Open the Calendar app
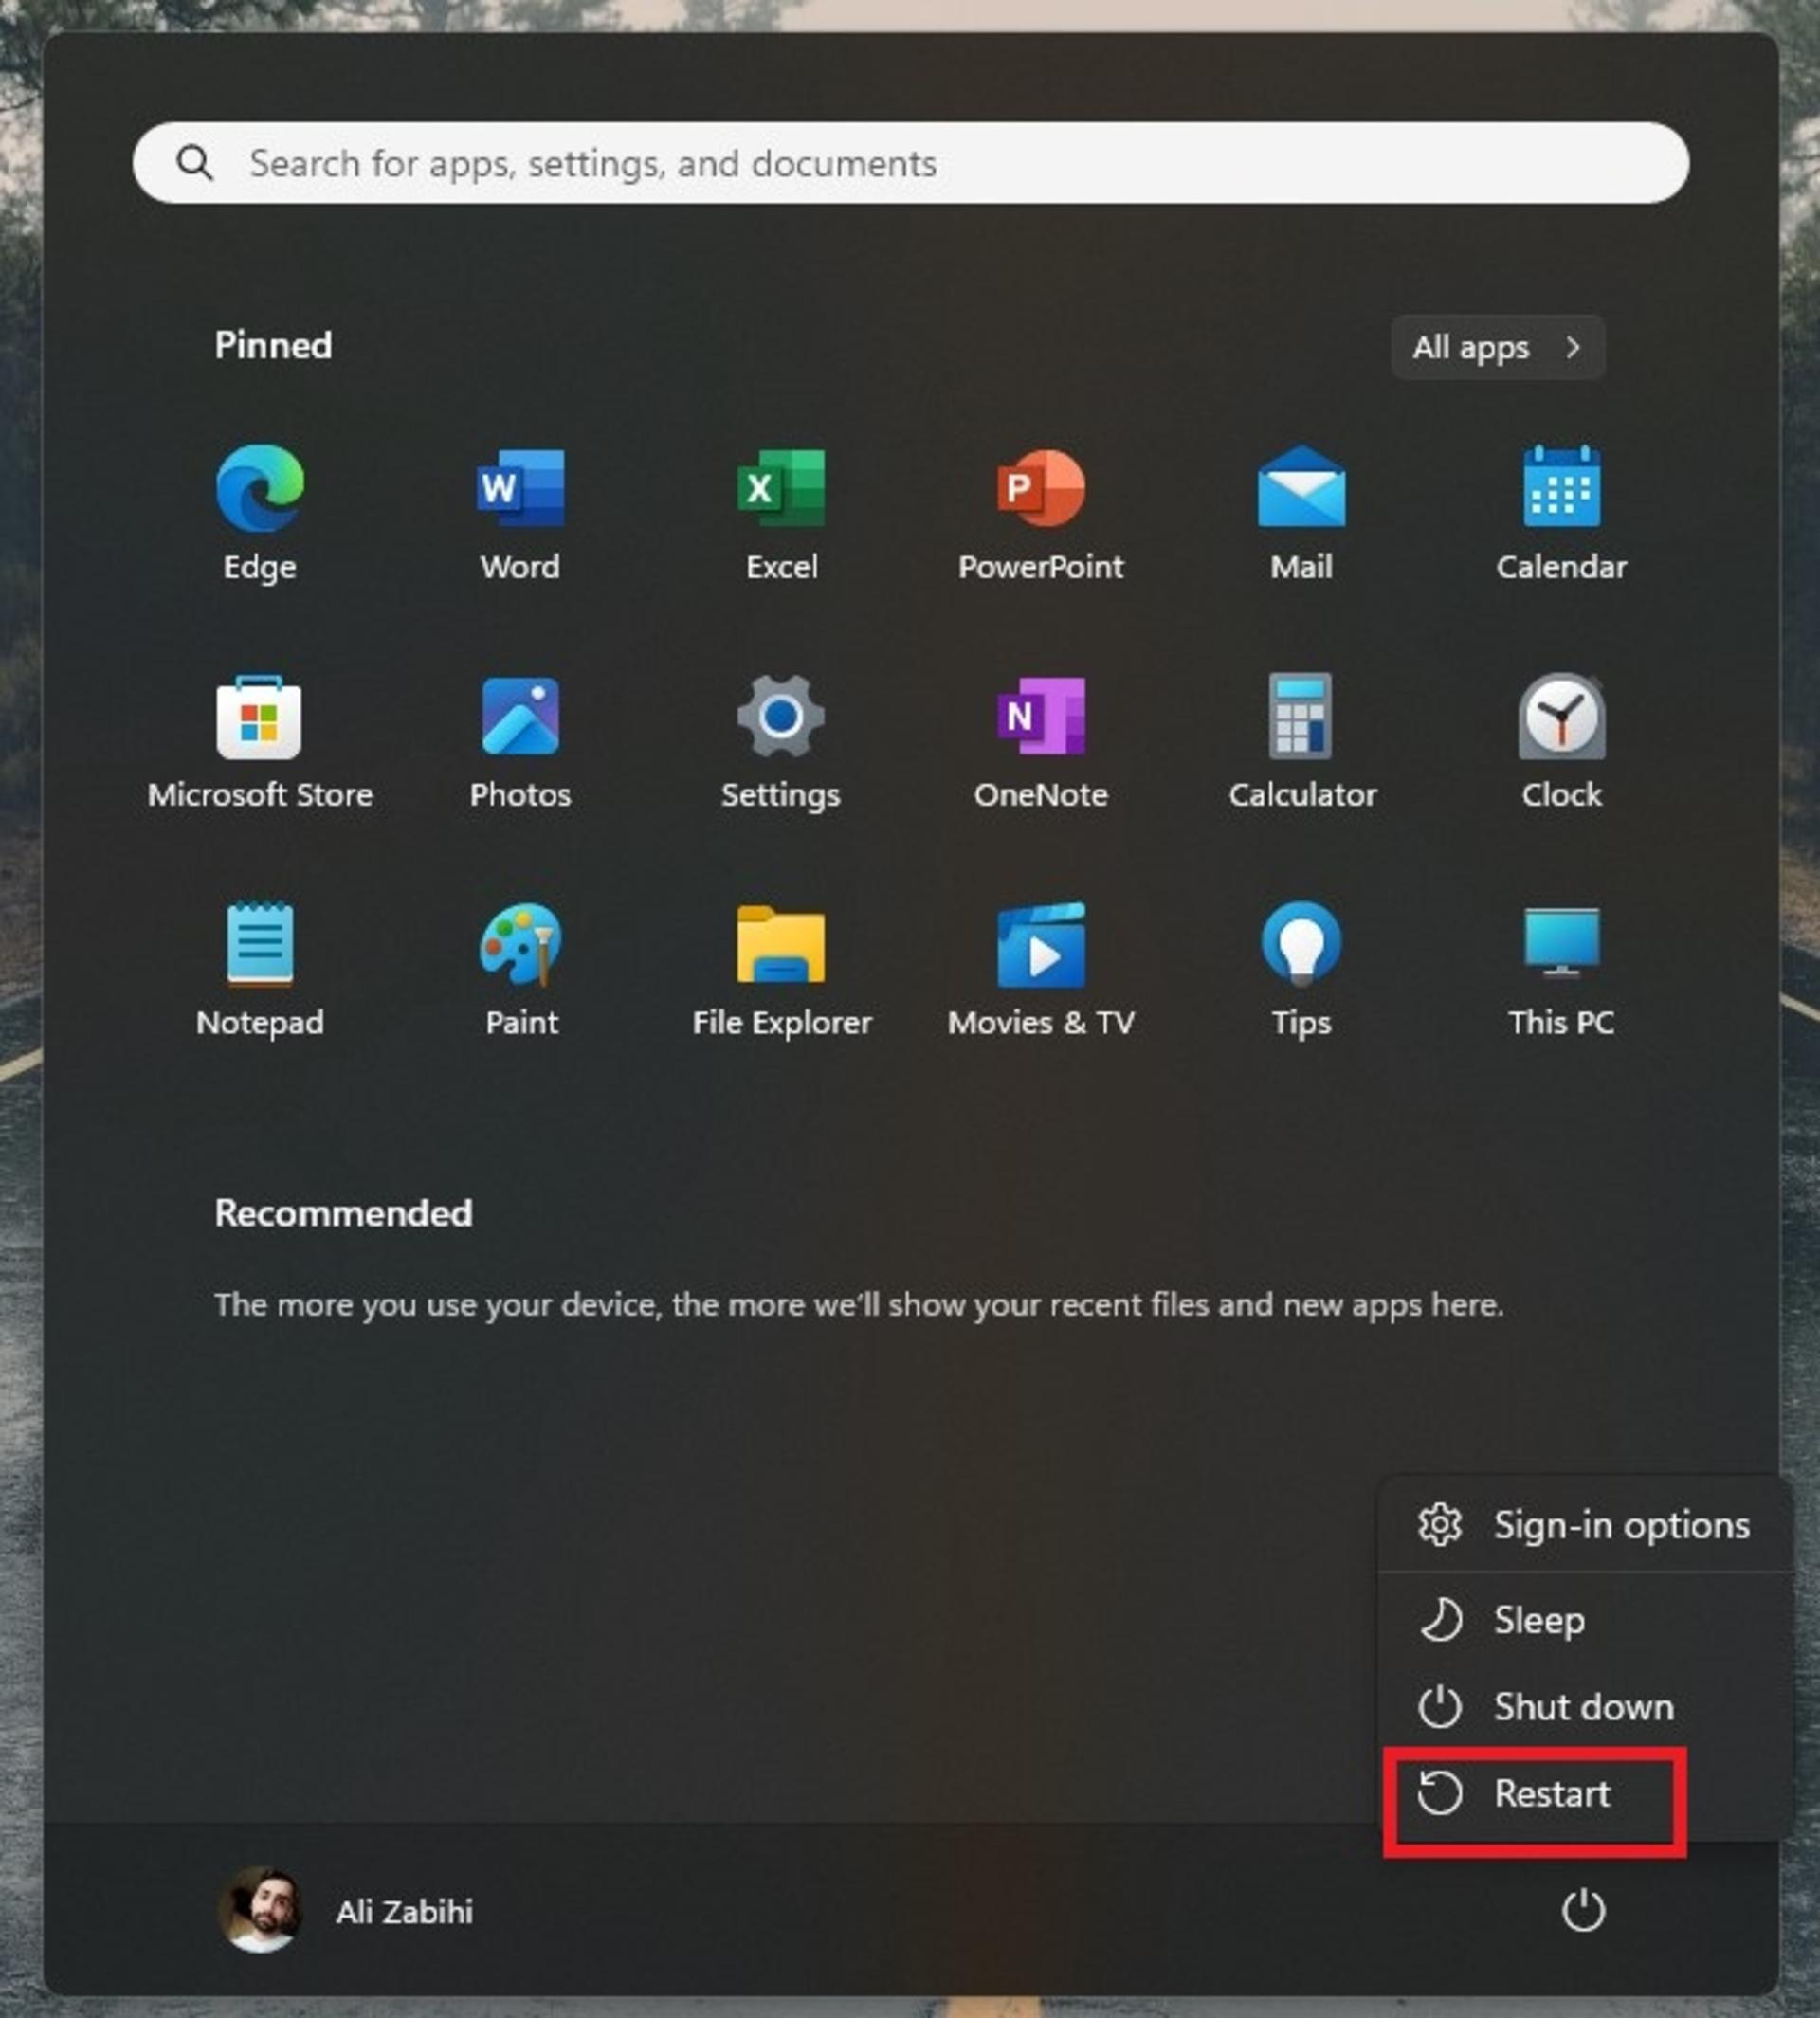1820x2018 pixels. pyautogui.click(x=1561, y=514)
